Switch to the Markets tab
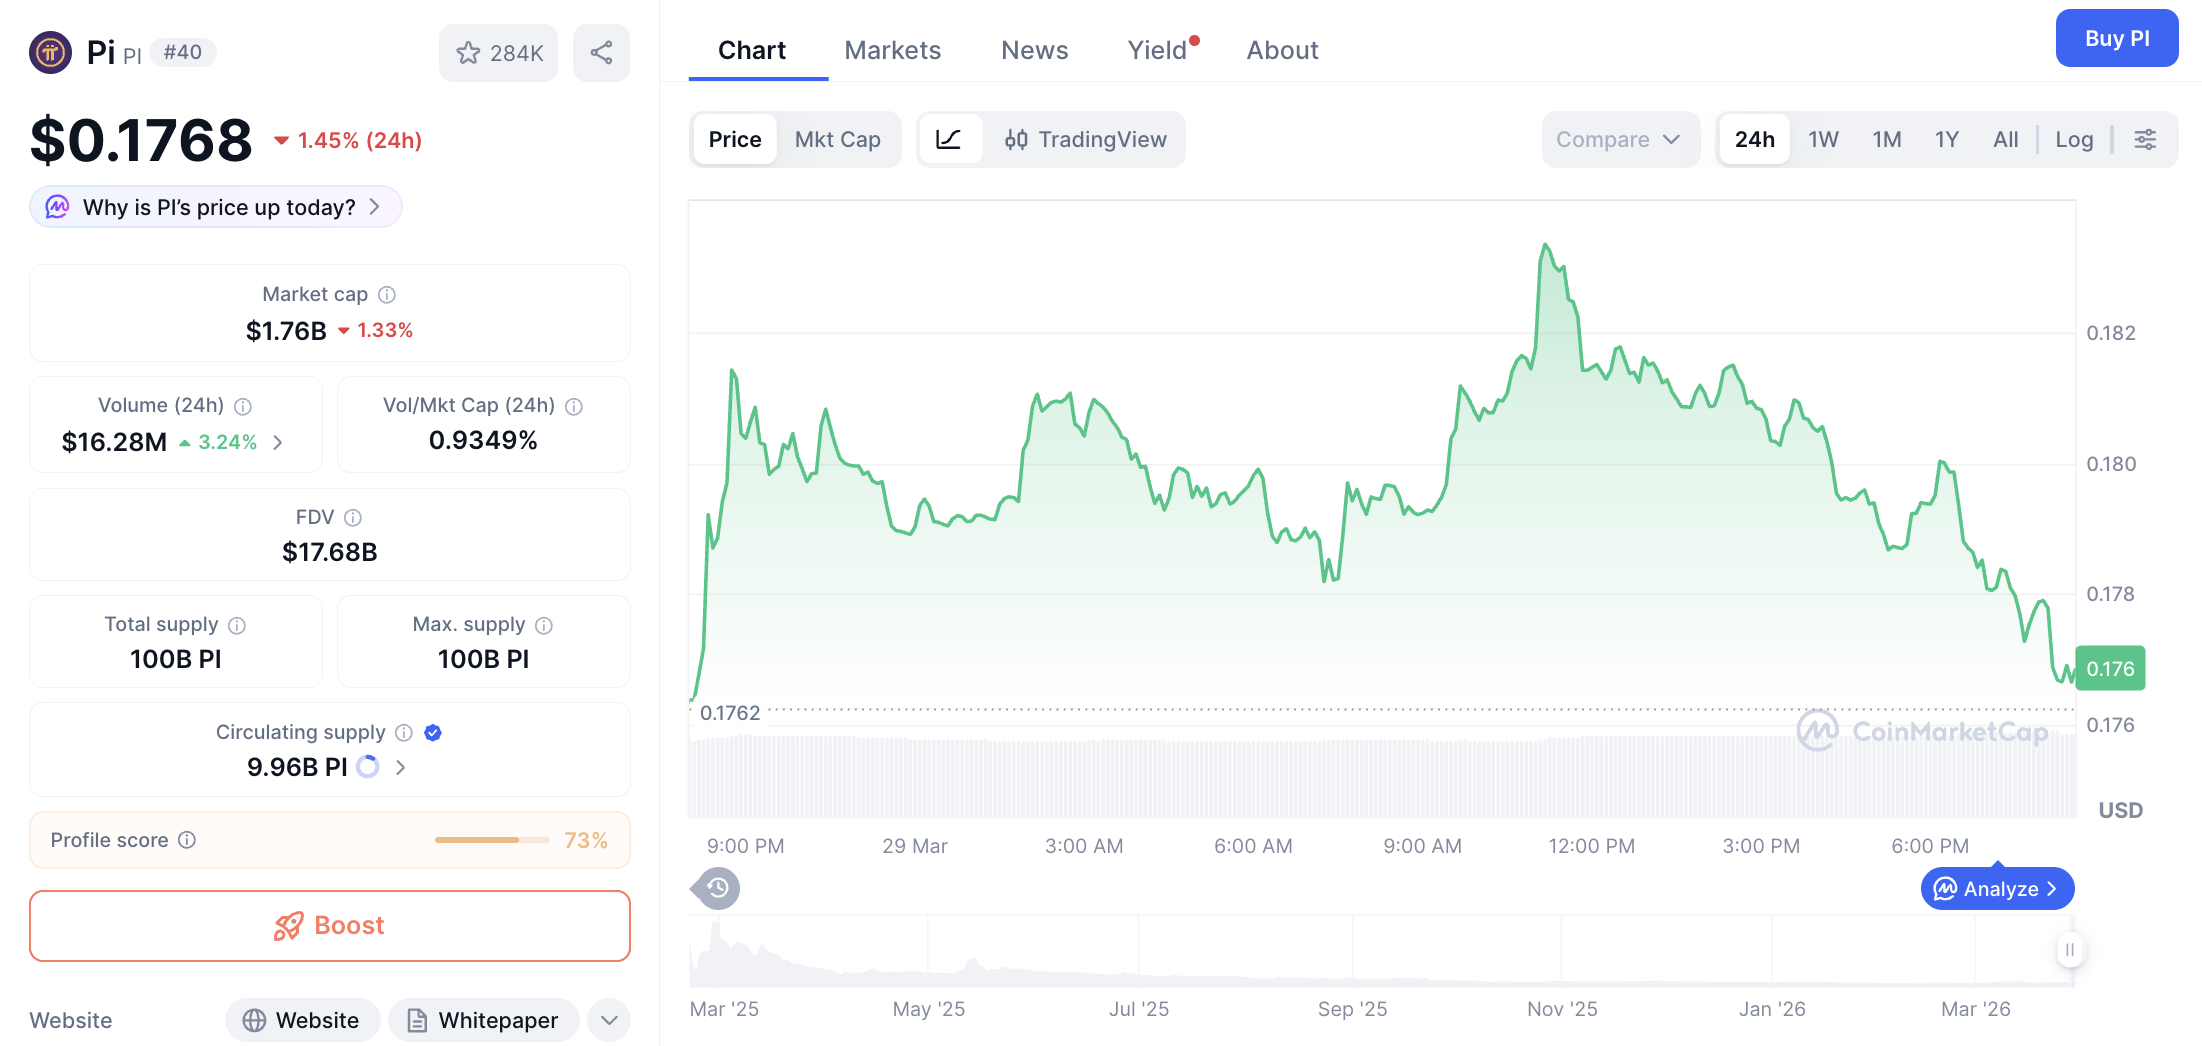The image size is (2202, 1046). (x=892, y=50)
